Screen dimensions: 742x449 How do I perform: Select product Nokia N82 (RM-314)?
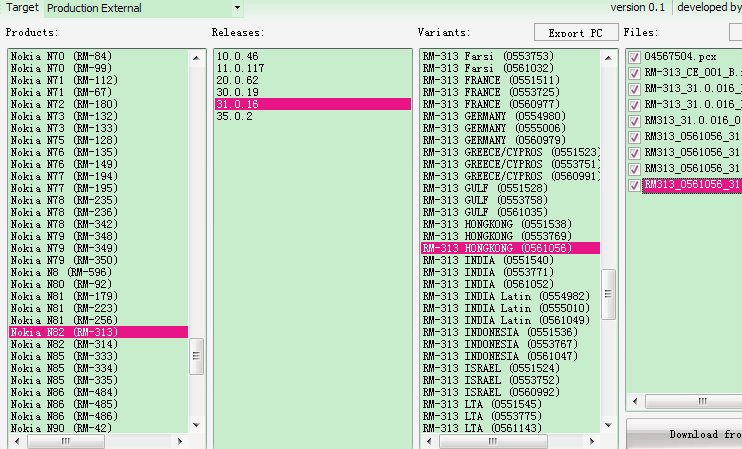click(x=98, y=344)
